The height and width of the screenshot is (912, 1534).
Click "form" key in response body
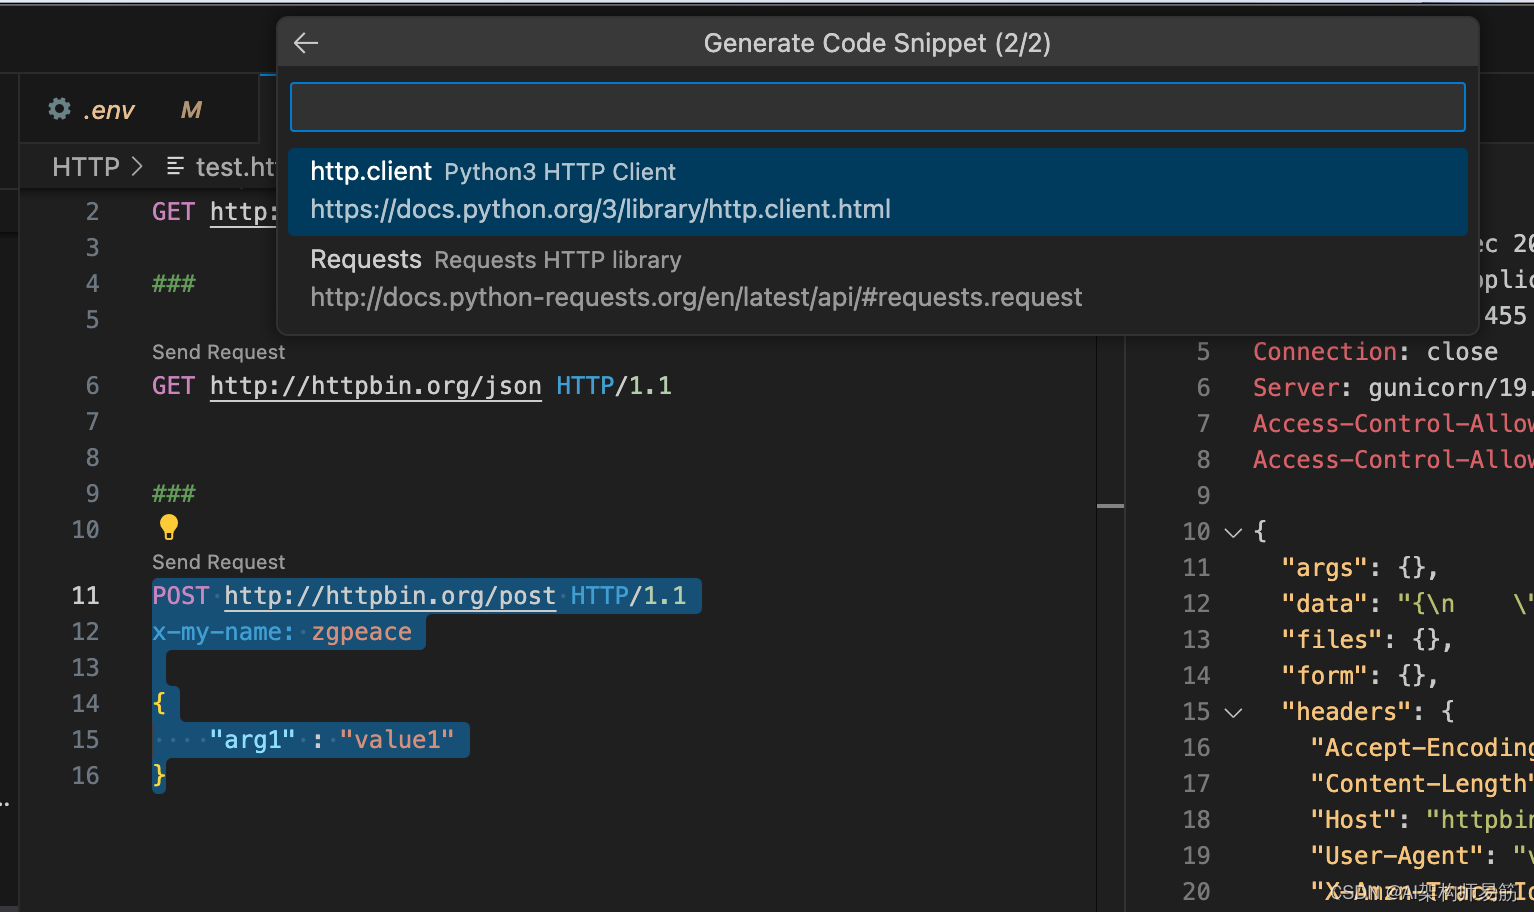tap(1325, 676)
